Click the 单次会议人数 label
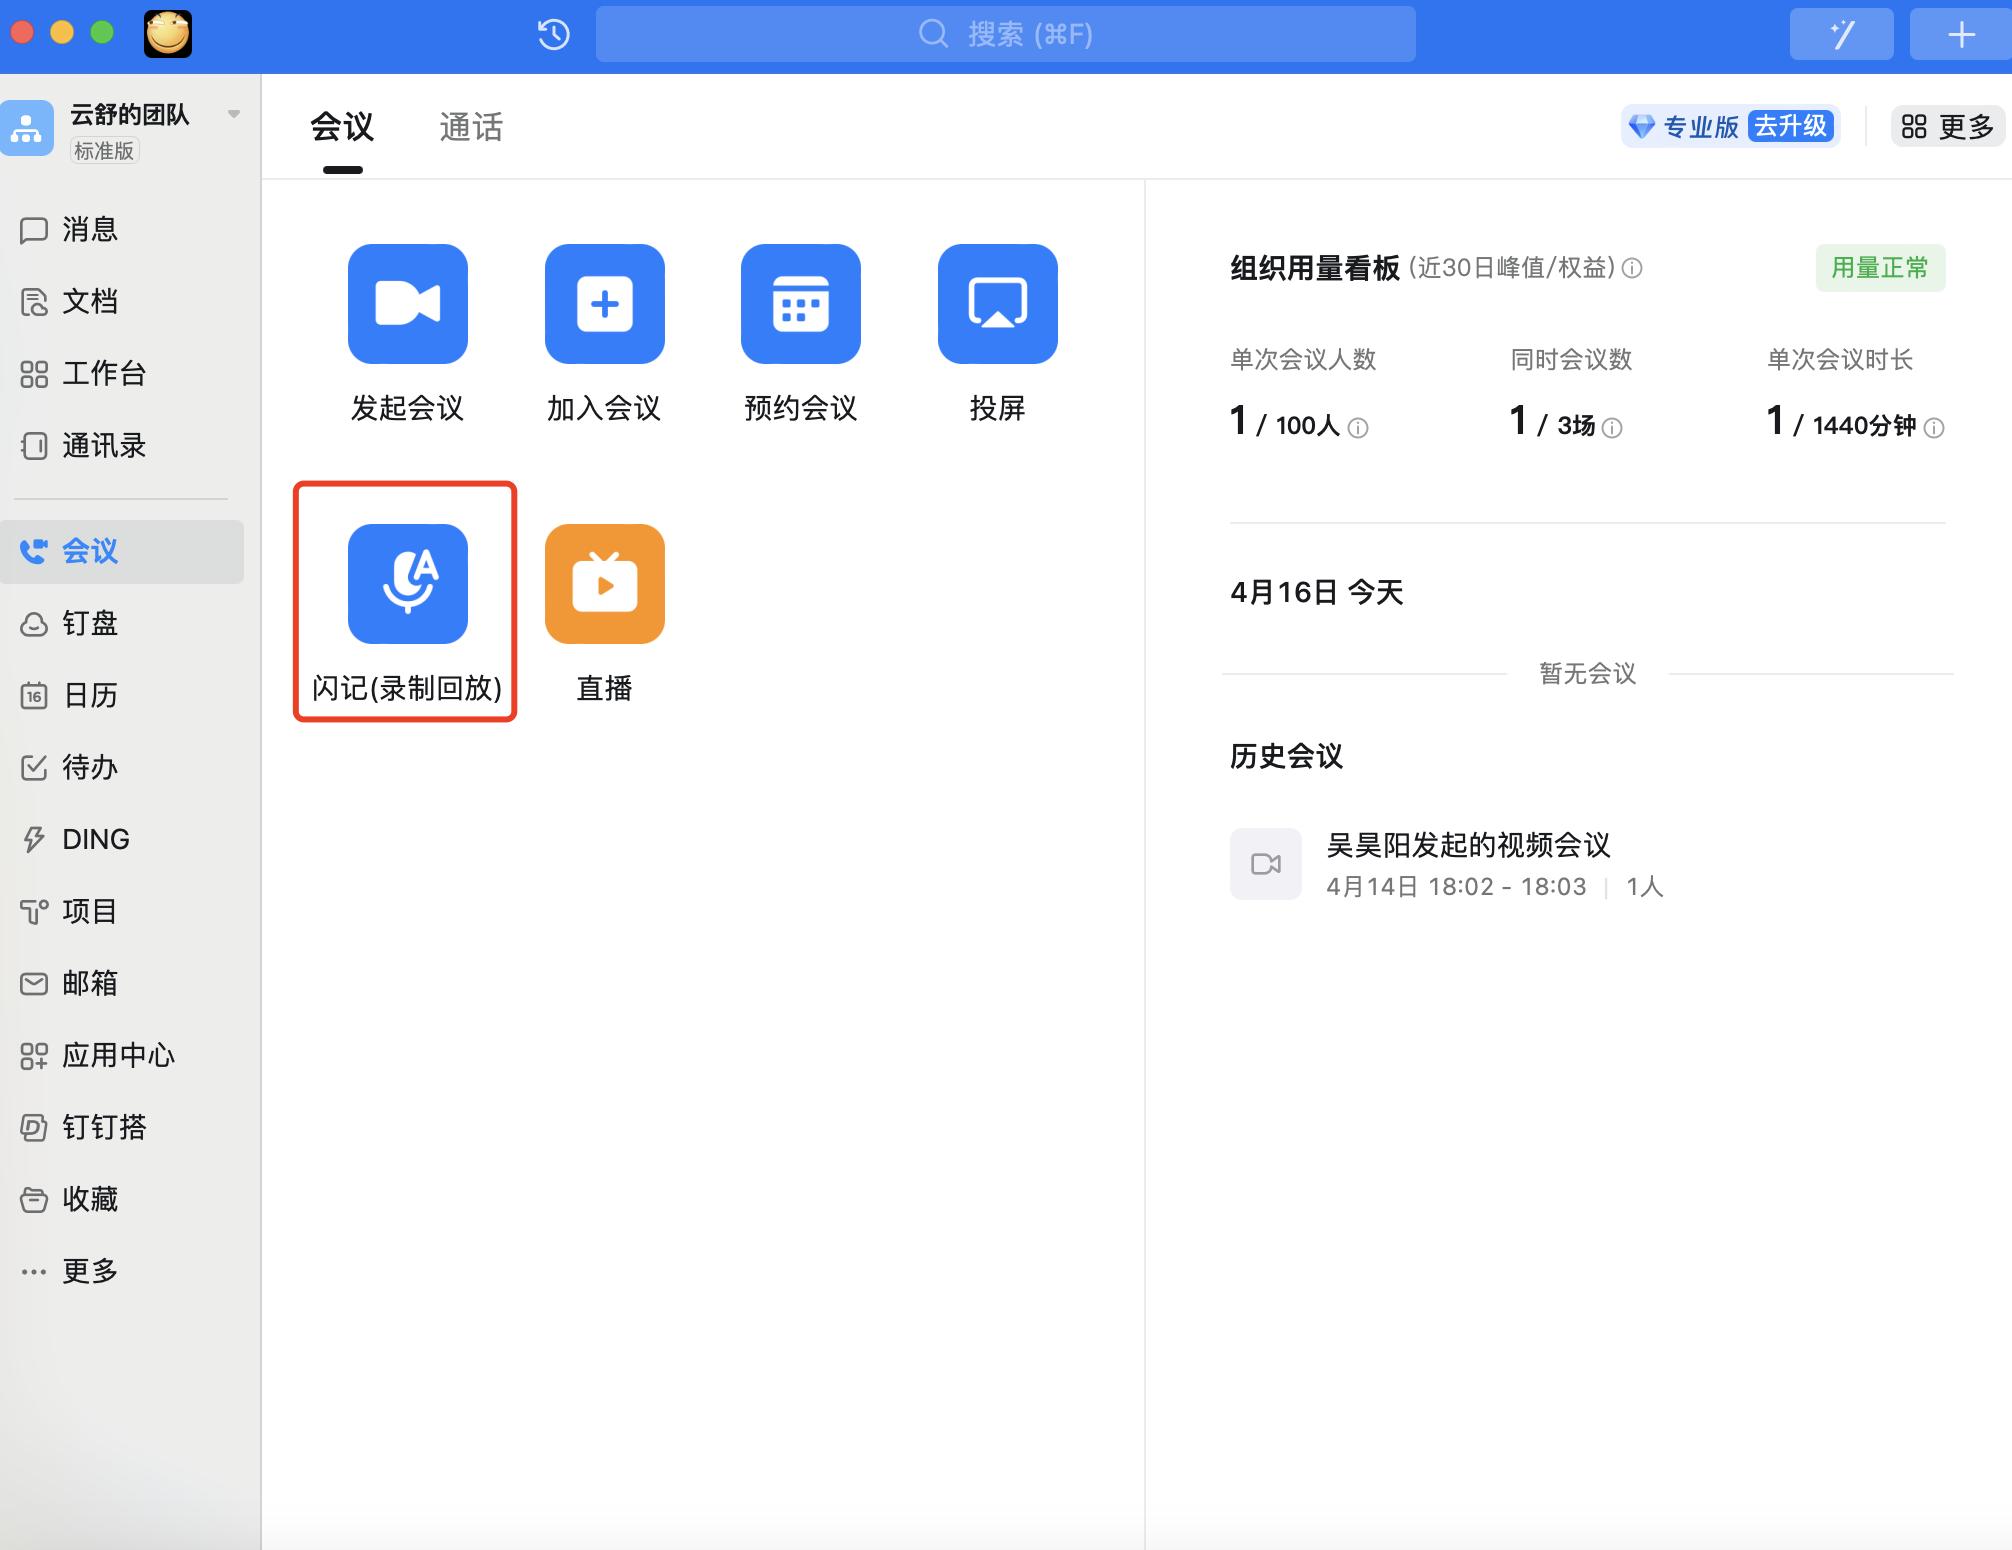The width and height of the screenshot is (2012, 1550). 1303,359
